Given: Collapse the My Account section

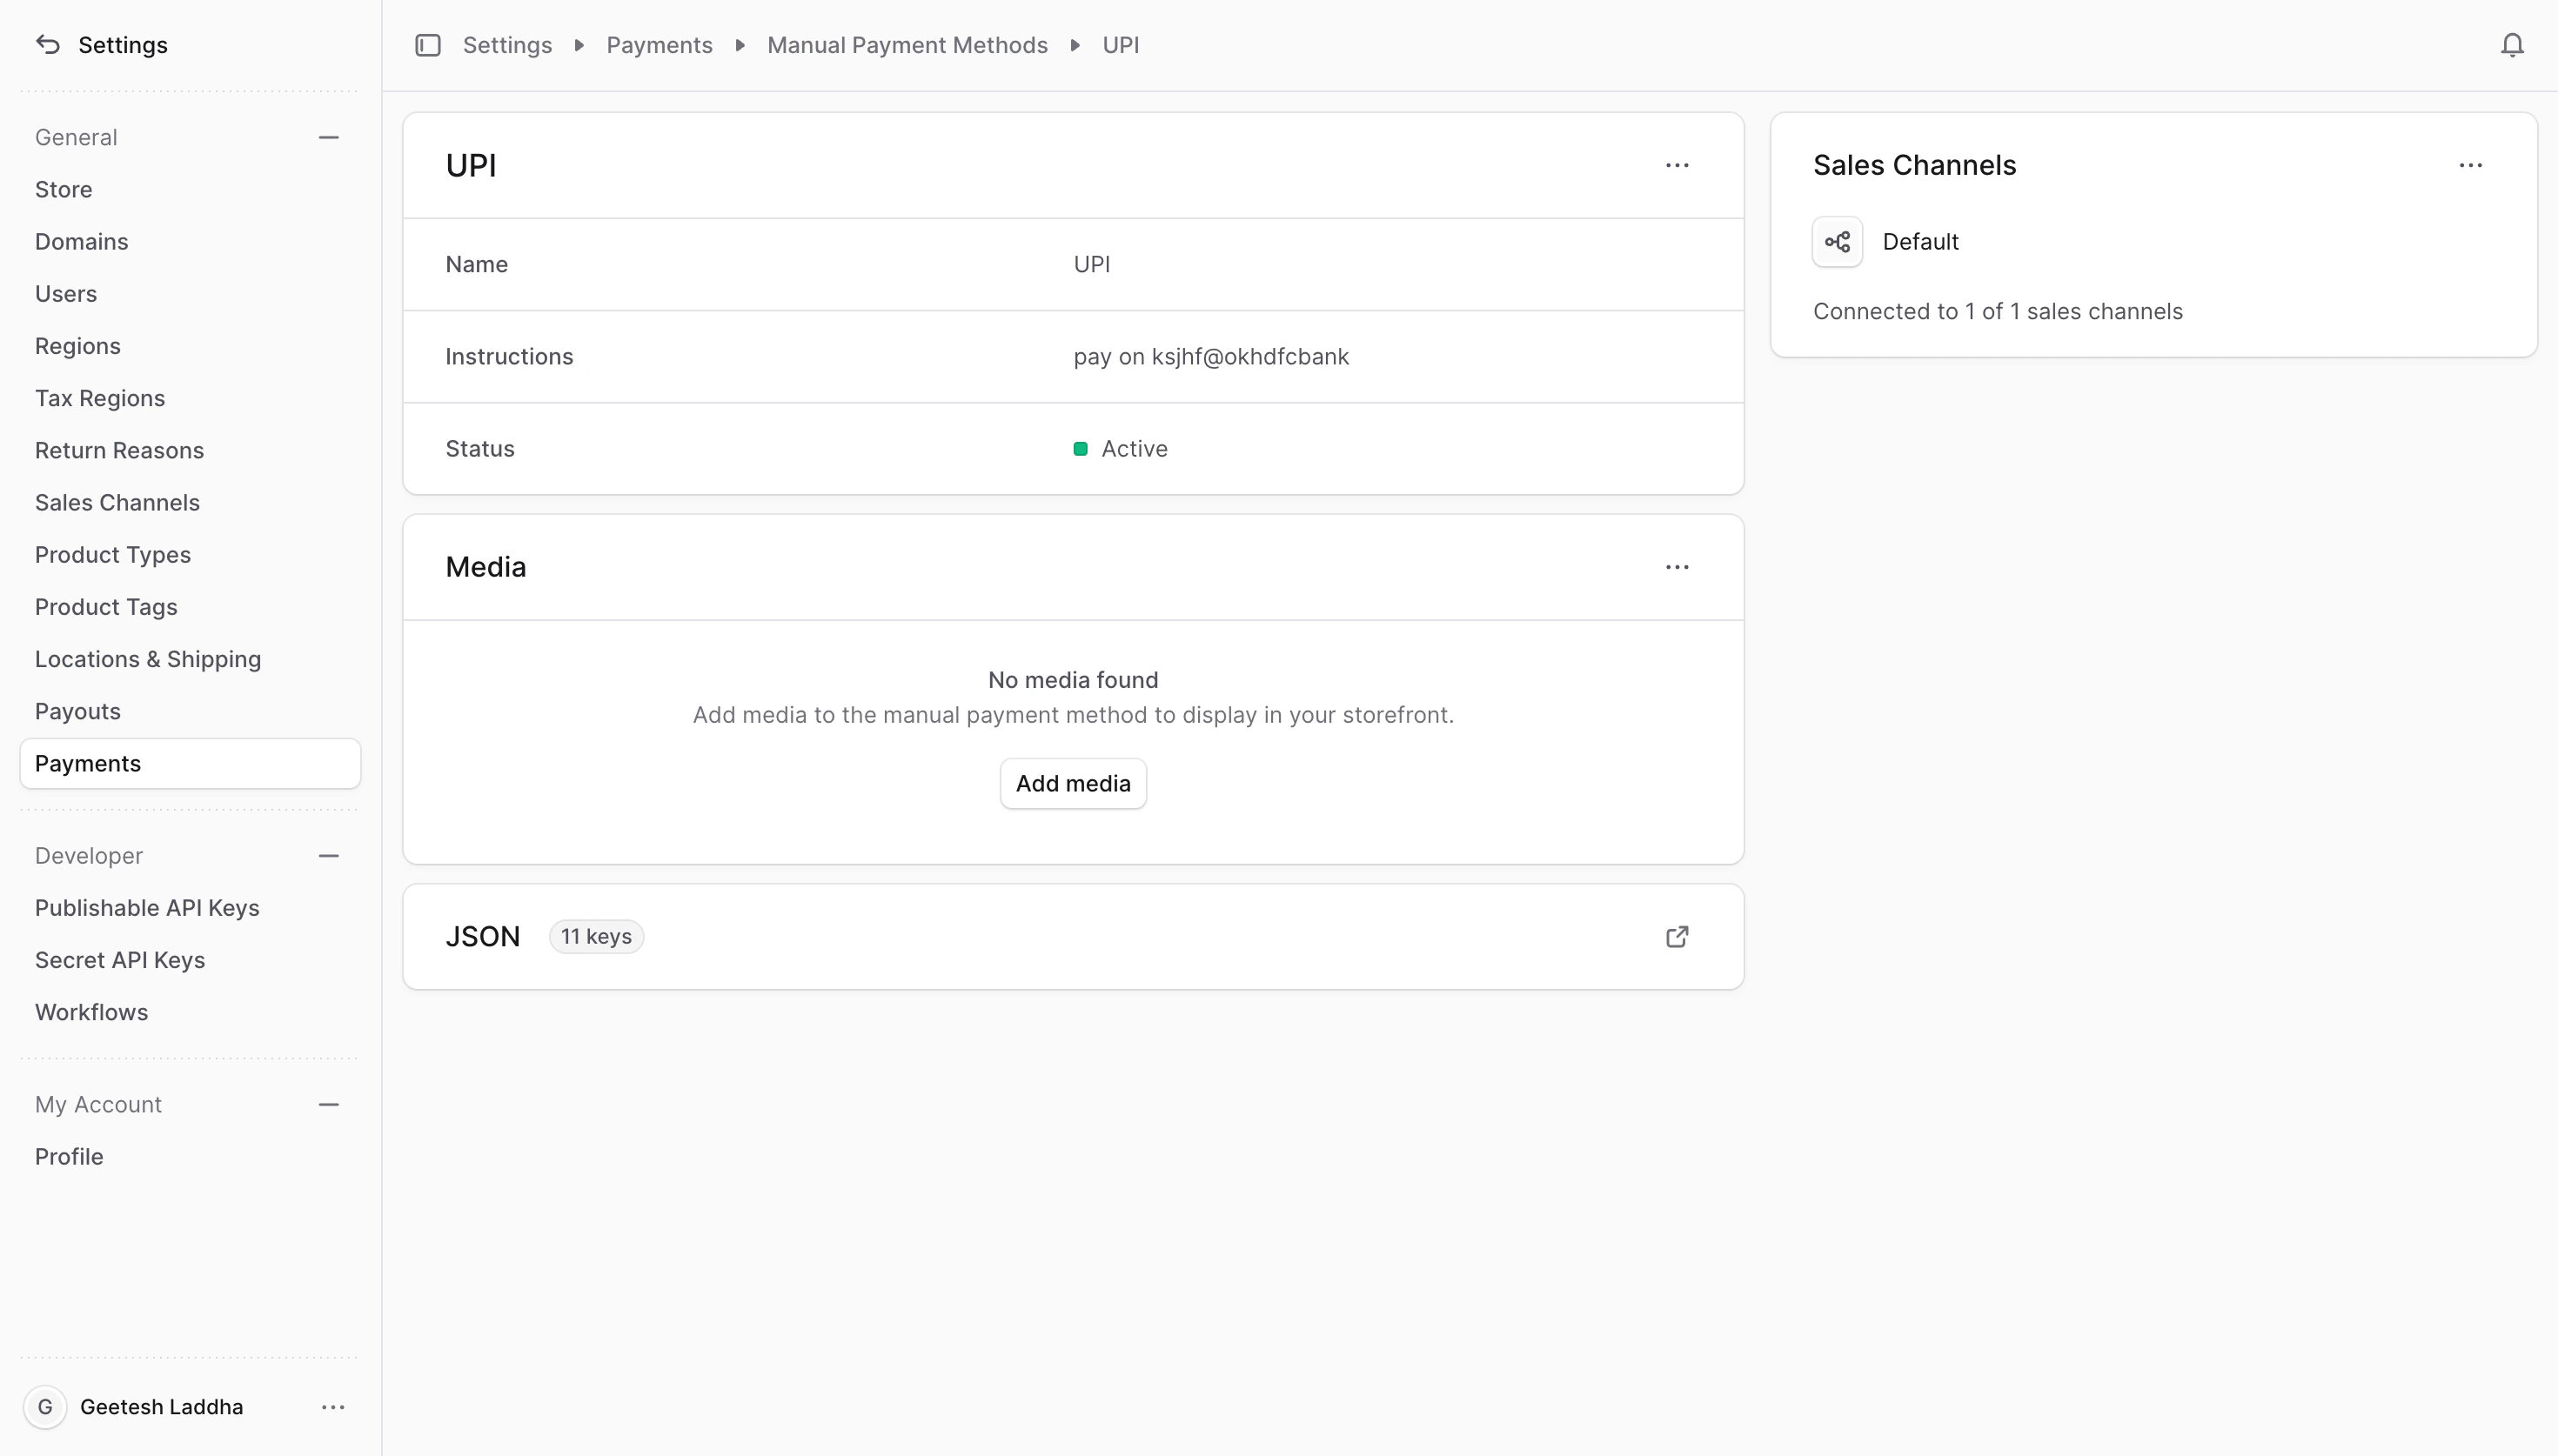Looking at the screenshot, I should click(329, 1104).
